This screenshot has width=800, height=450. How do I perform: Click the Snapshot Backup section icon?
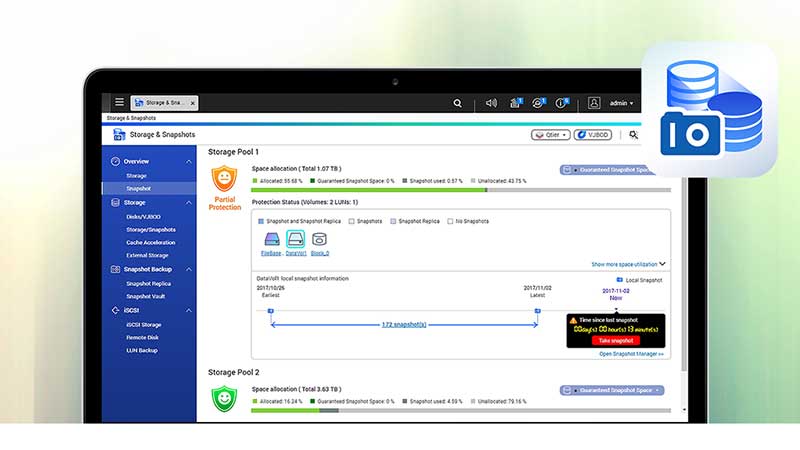115,269
